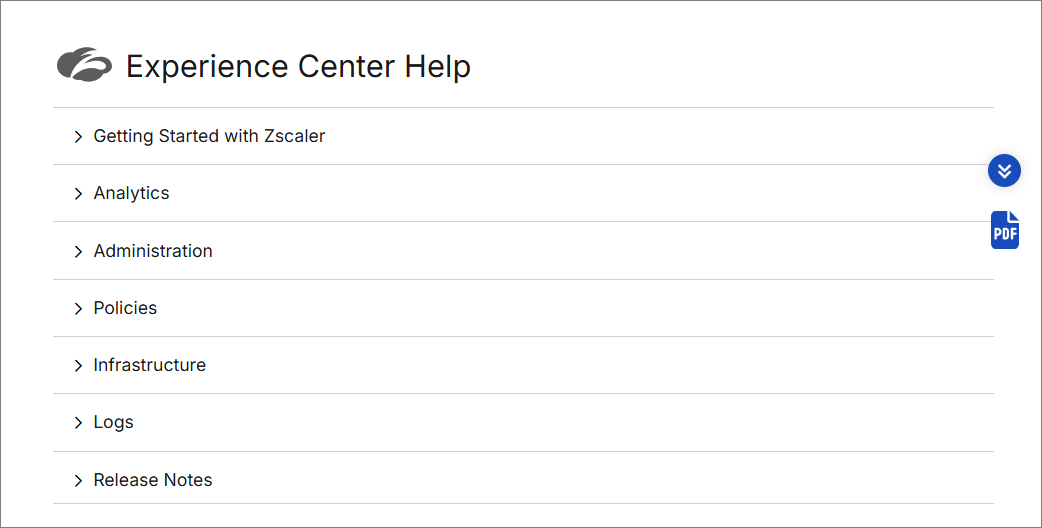Expand the Infrastructure chevron

tap(78, 366)
